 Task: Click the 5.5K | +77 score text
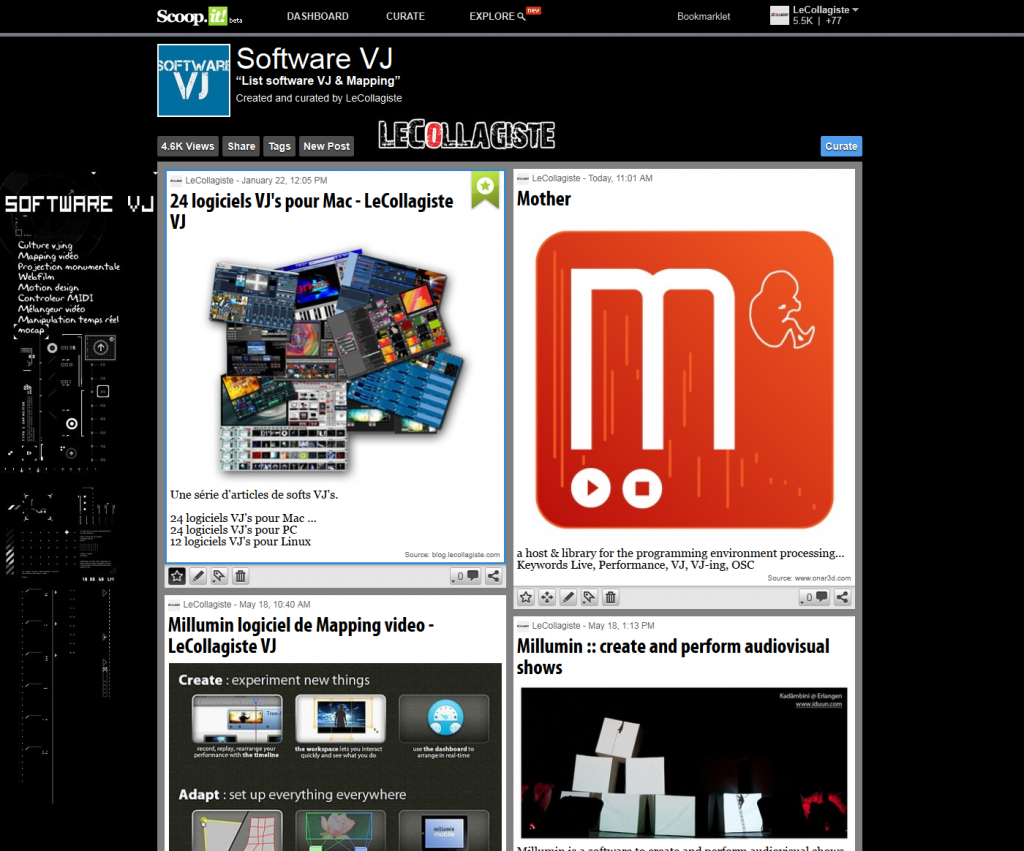[817, 21]
